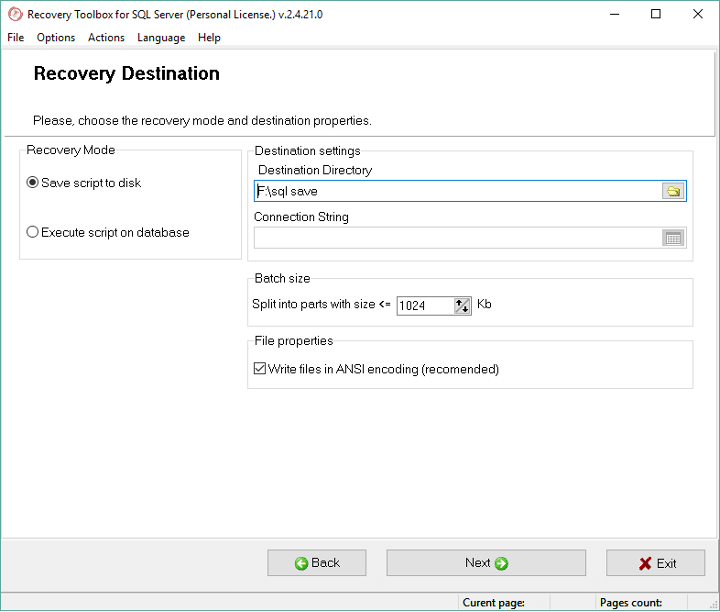Minimize the Recovery Toolbox window

tap(612, 14)
